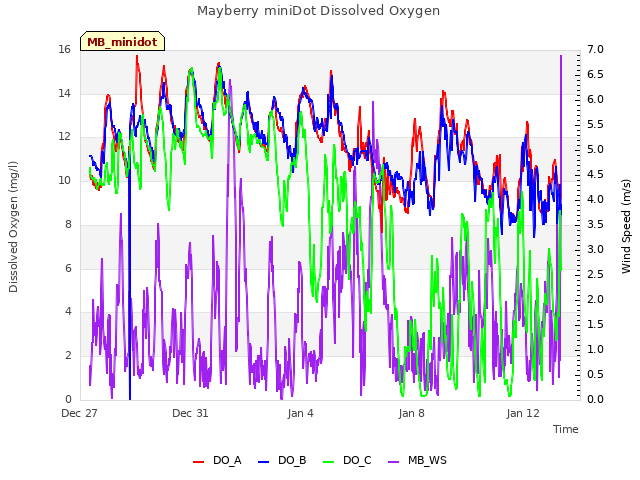
Task: Click the 6 value on left axis
Action: tap(68, 269)
